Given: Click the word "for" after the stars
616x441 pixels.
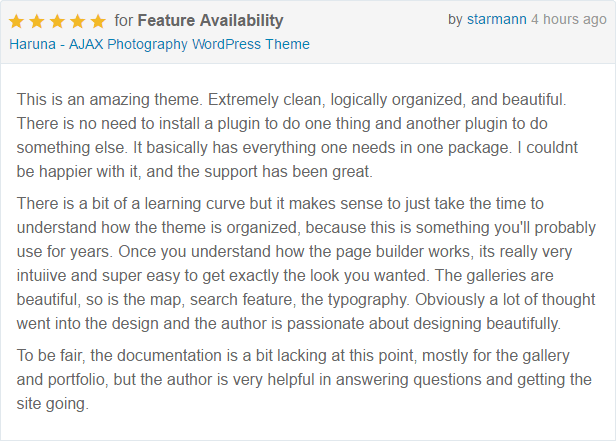Looking at the screenshot, I should coord(124,21).
